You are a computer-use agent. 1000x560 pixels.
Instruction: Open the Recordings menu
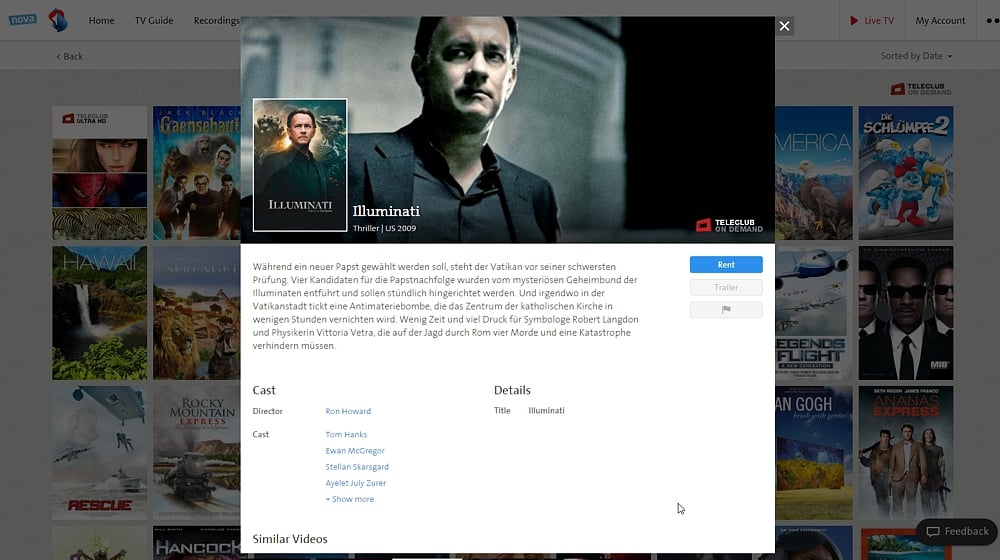(216, 20)
